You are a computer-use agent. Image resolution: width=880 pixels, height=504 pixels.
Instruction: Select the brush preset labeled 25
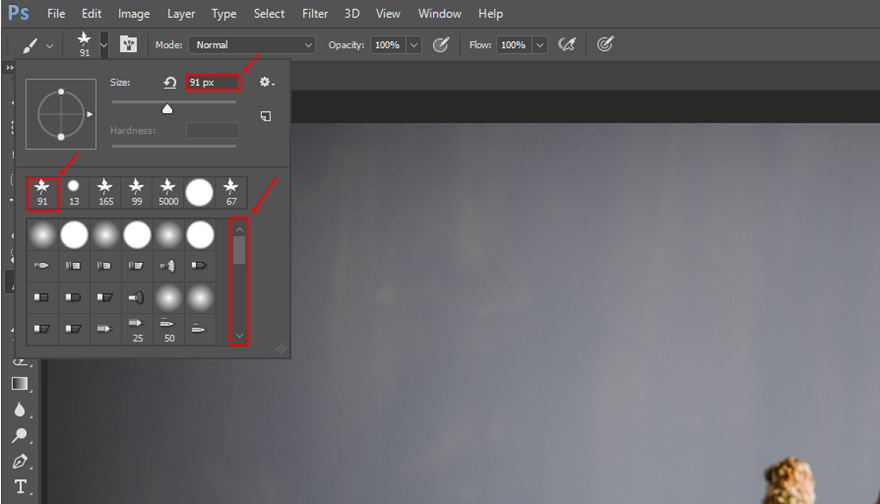[x=137, y=329]
